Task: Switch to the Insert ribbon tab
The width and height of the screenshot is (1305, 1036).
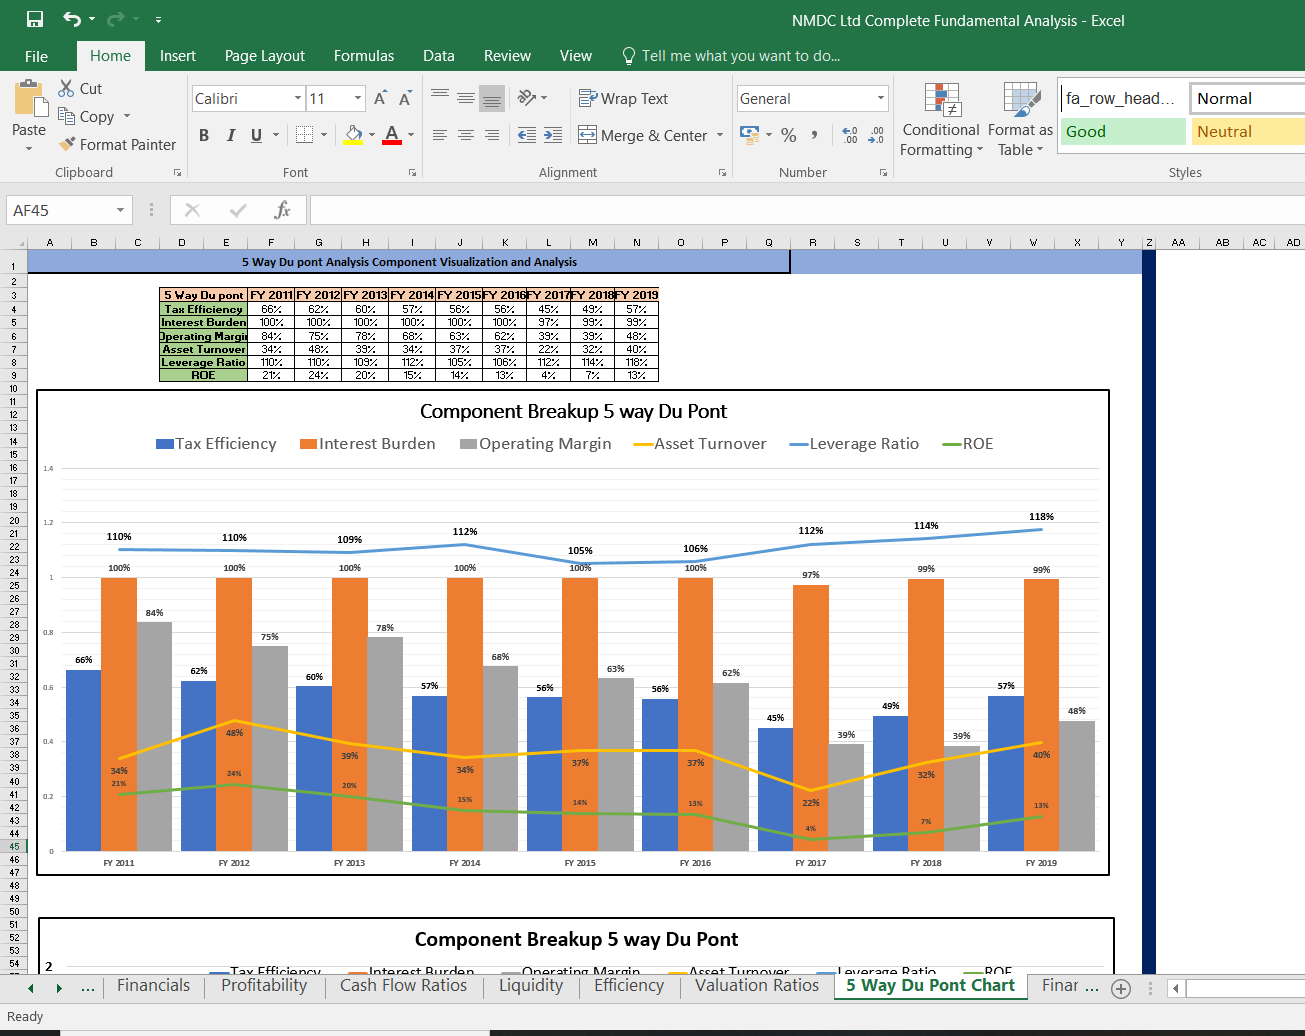Action: 178,56
